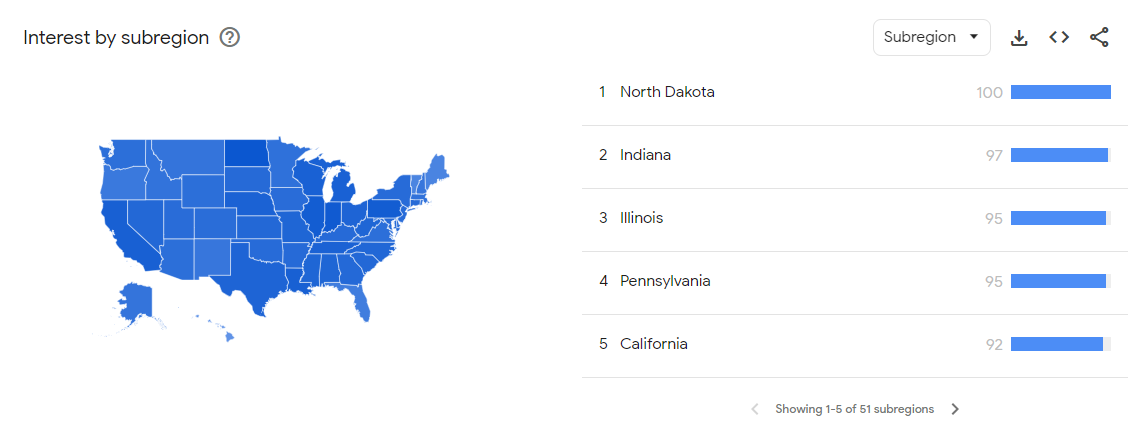
Task: Click the share icon
Action: (x=1098, y=37)
